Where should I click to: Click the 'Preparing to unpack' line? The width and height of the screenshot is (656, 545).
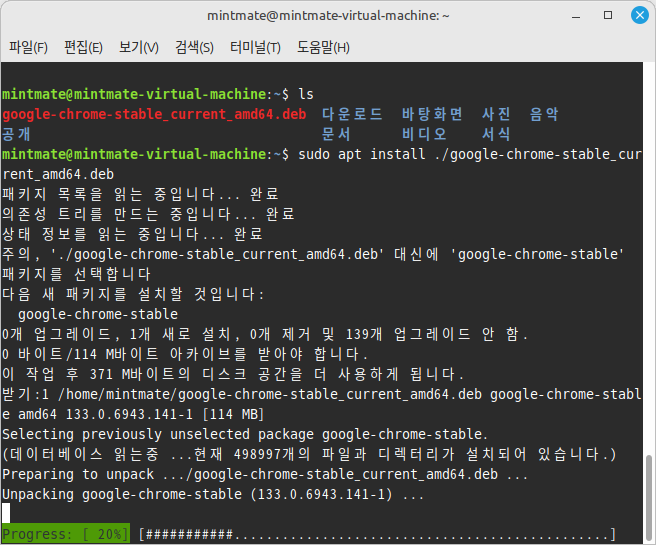click(x=265, y=474)
